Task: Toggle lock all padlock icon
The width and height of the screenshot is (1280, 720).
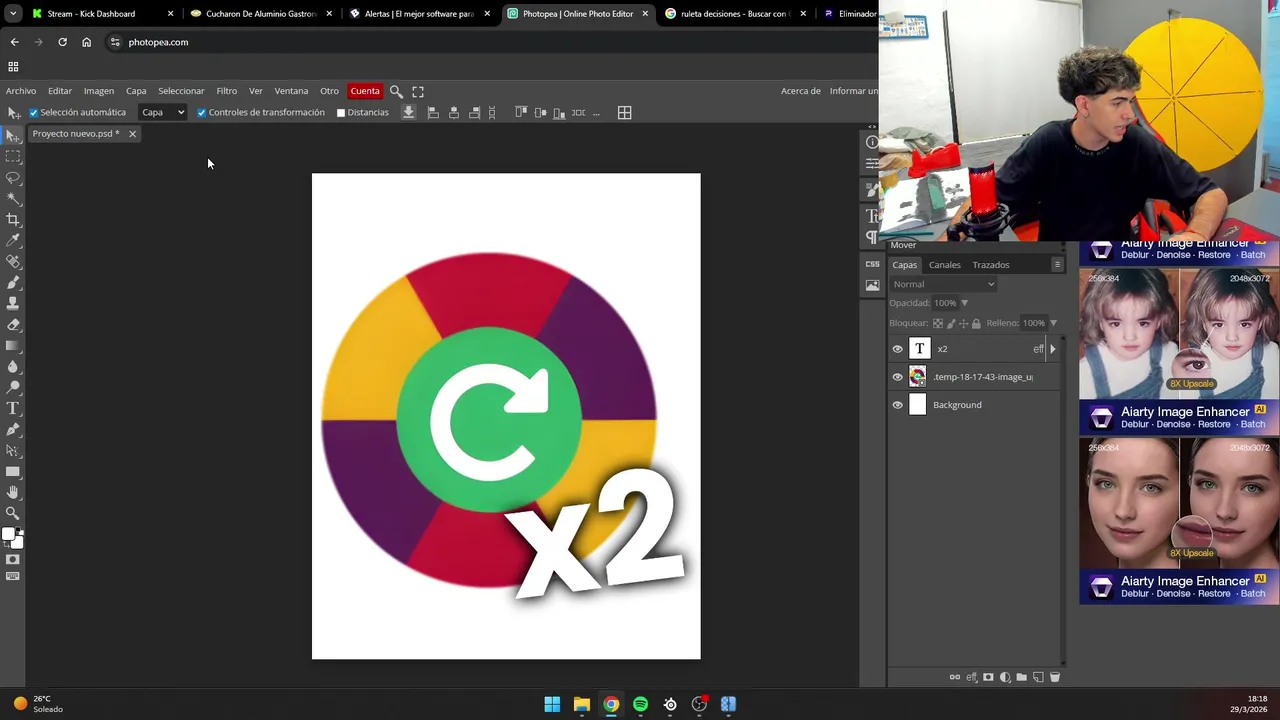Action: pyautogui.click(x=976, y=323)
